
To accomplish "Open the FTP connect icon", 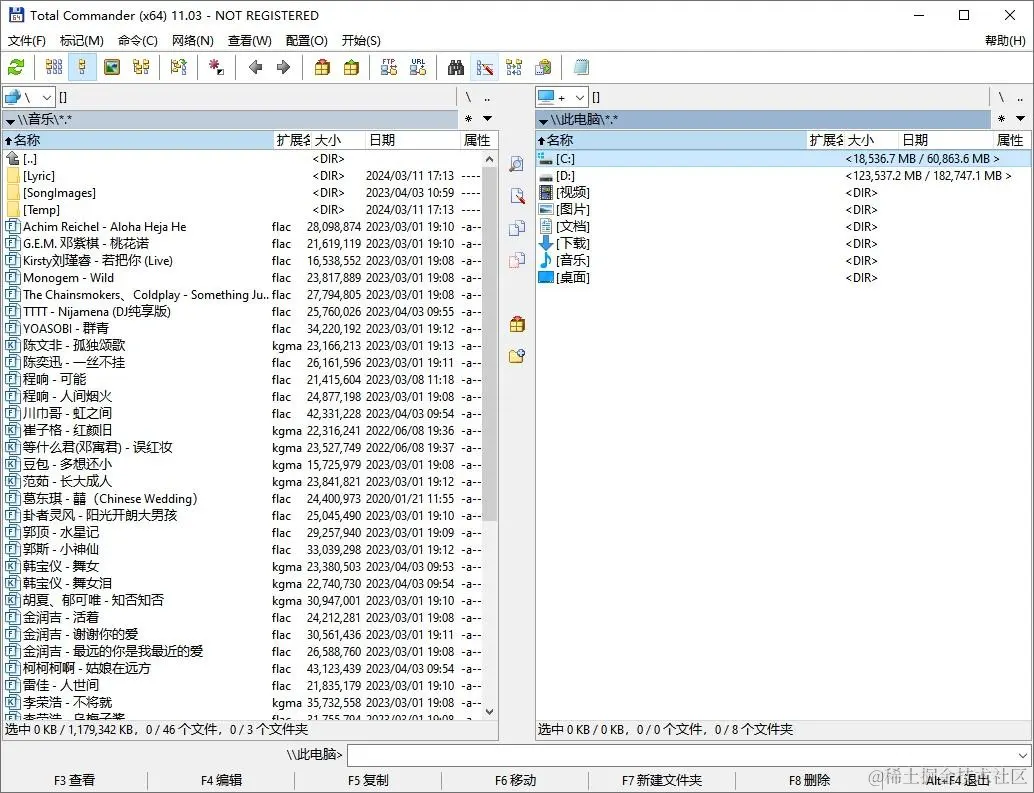I will [x=389, y=67].
